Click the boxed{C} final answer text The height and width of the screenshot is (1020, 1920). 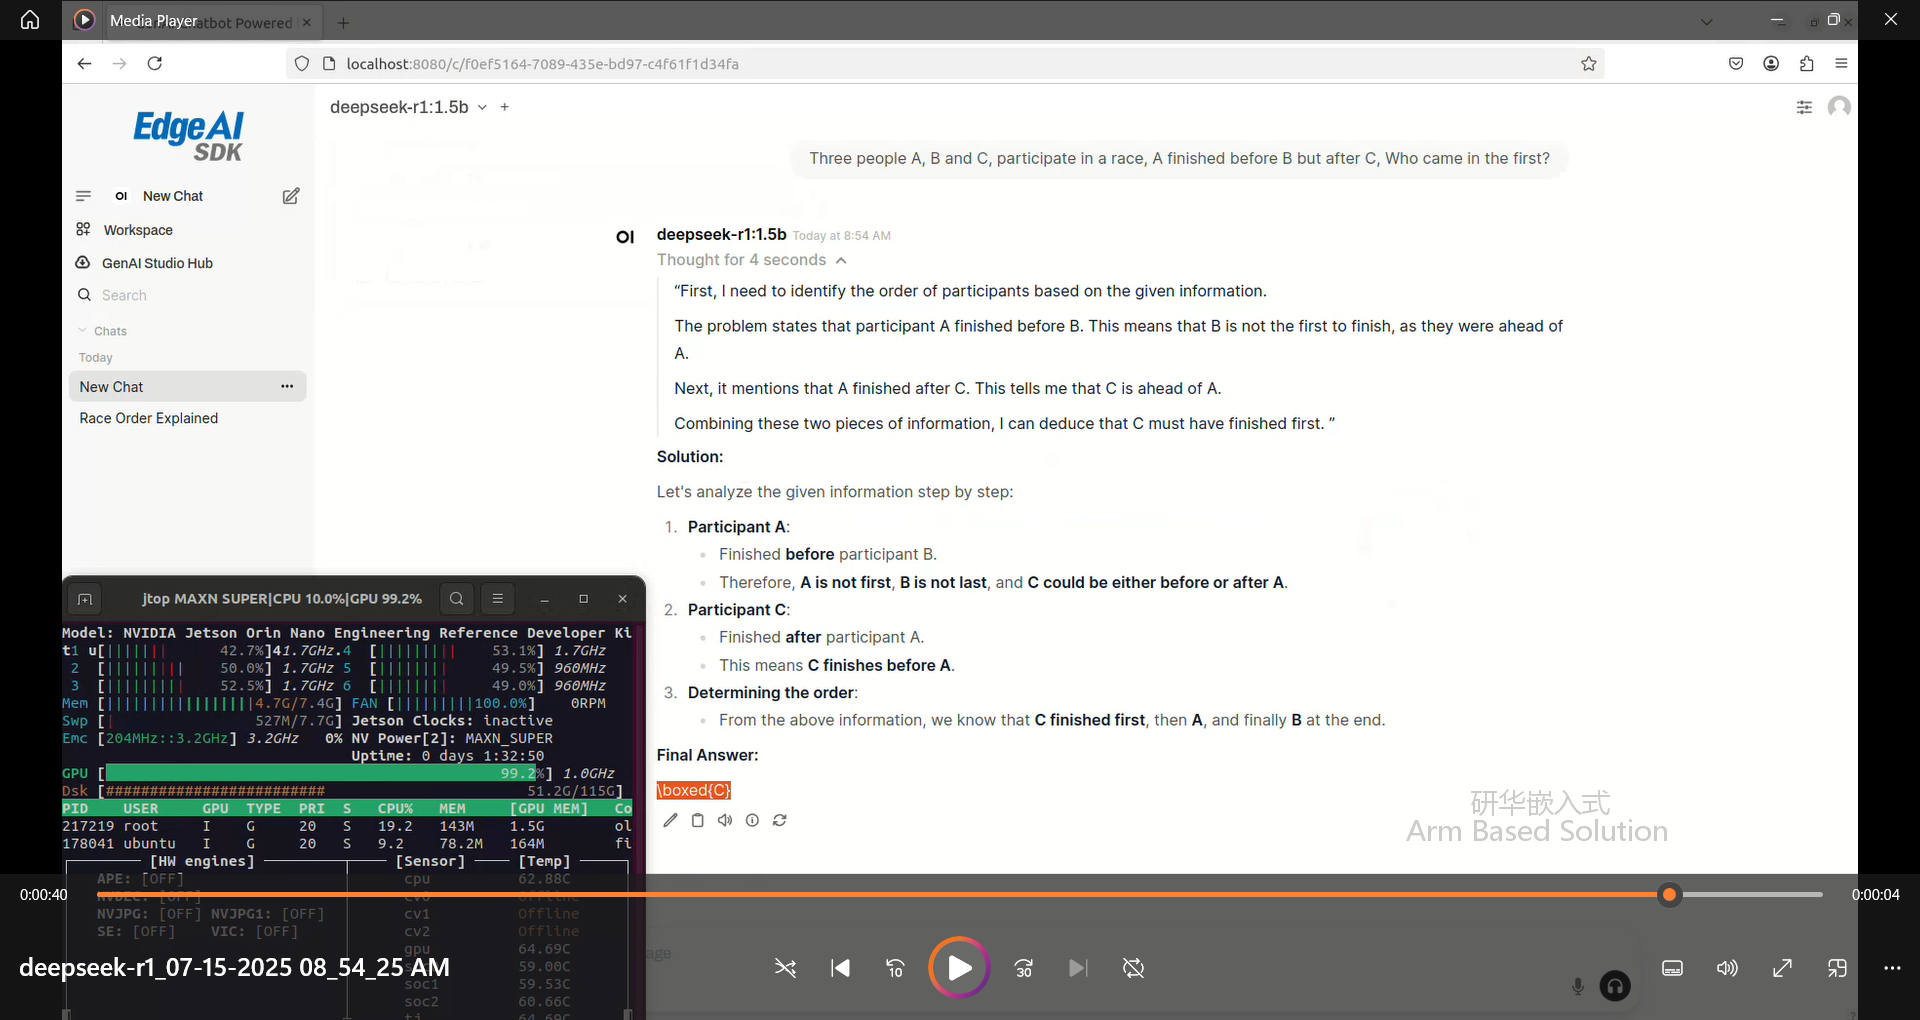tap(694, 791)
